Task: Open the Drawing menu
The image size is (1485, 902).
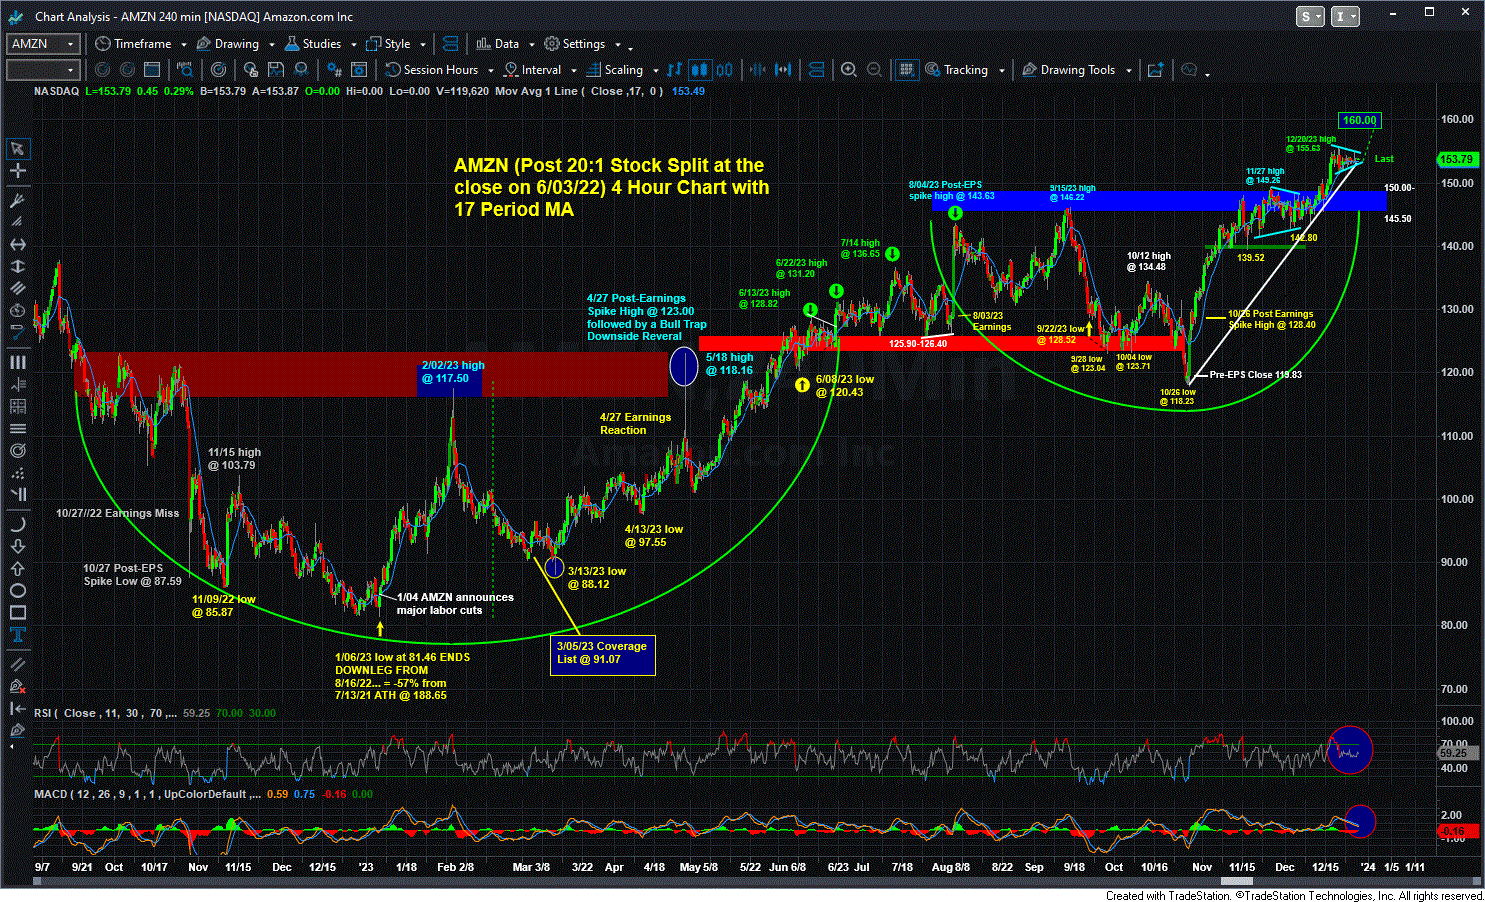Action: 228,44
